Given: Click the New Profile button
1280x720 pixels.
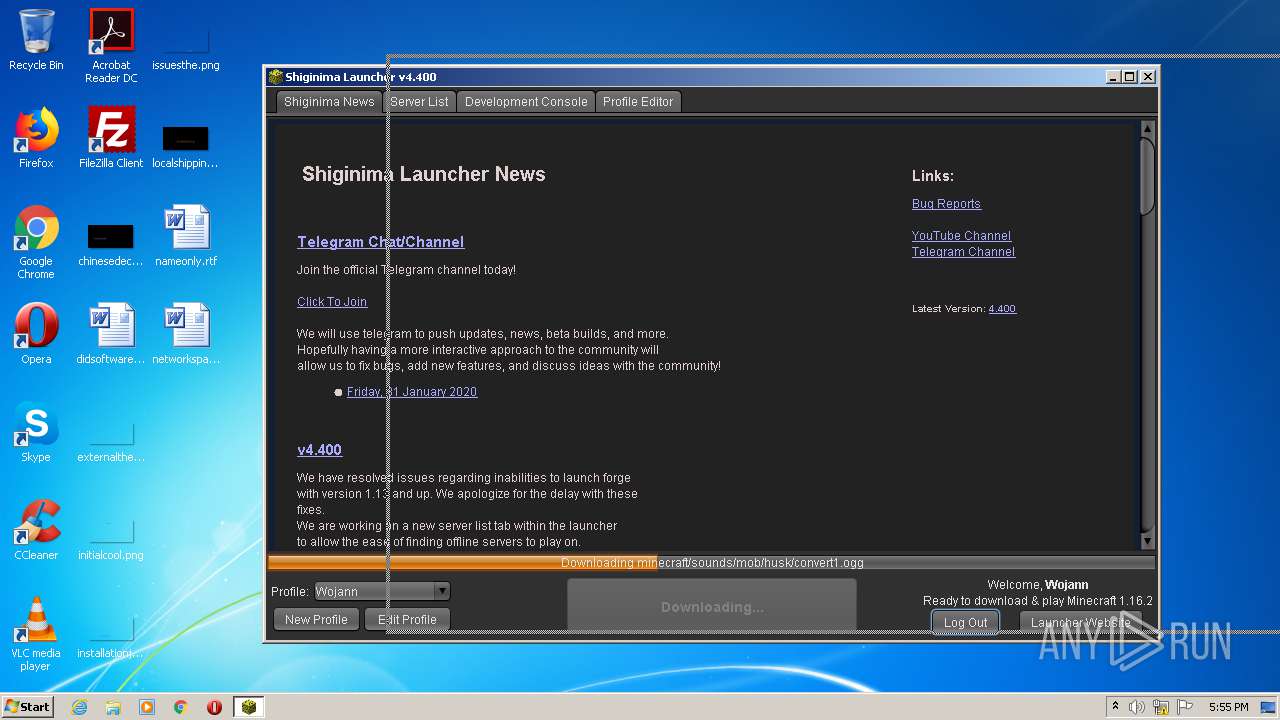Looking at the screenshot, I should pyautogui.click(x=316, y=620).
